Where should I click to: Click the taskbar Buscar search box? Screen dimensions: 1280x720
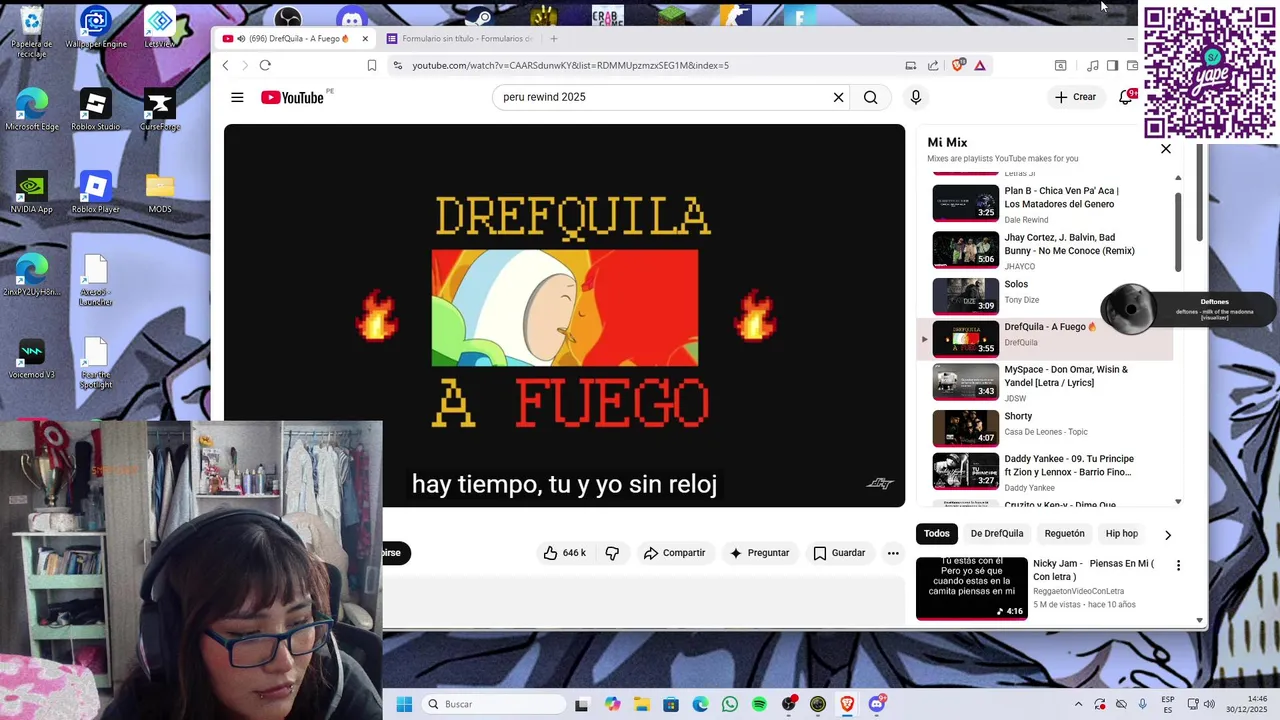[x=493, y=704]
